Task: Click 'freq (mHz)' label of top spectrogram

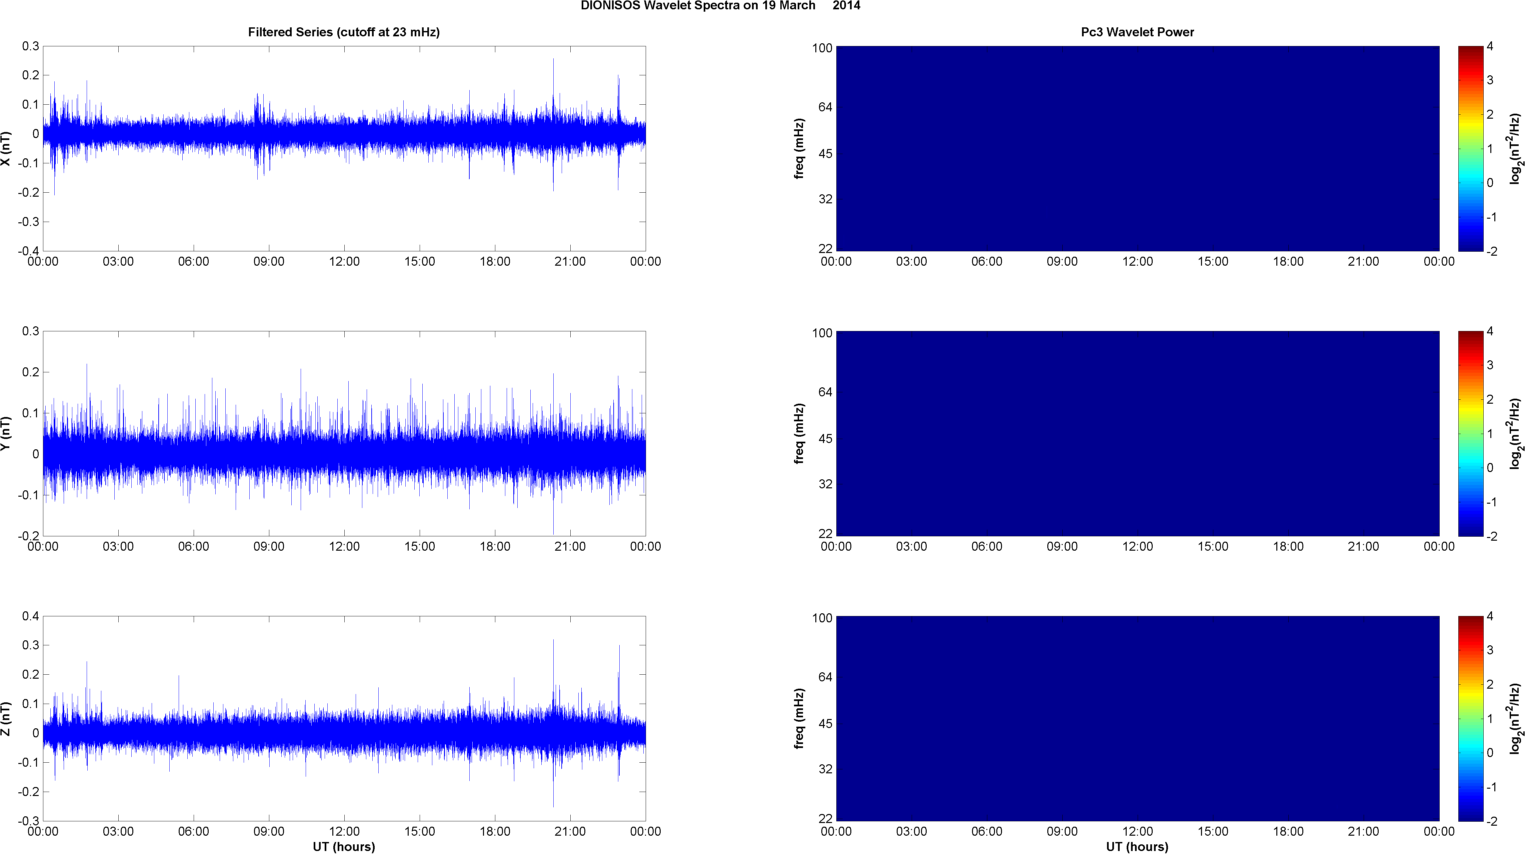Action: [x=800, y=149]
